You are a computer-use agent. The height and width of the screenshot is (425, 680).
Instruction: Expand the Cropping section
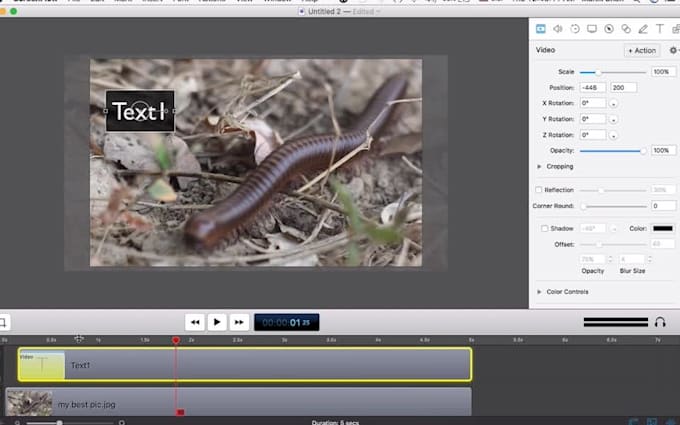[x=539, y=167]
